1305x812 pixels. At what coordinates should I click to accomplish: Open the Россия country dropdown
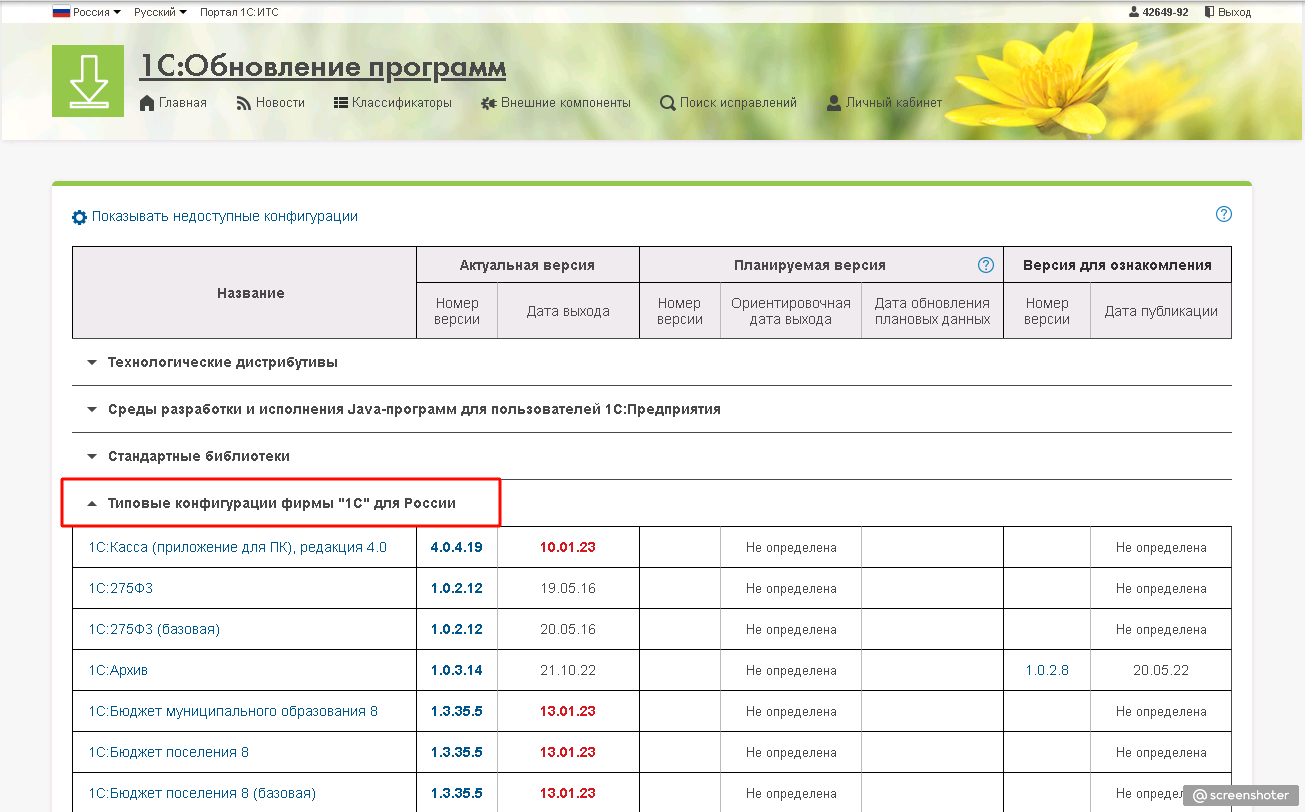97,12
